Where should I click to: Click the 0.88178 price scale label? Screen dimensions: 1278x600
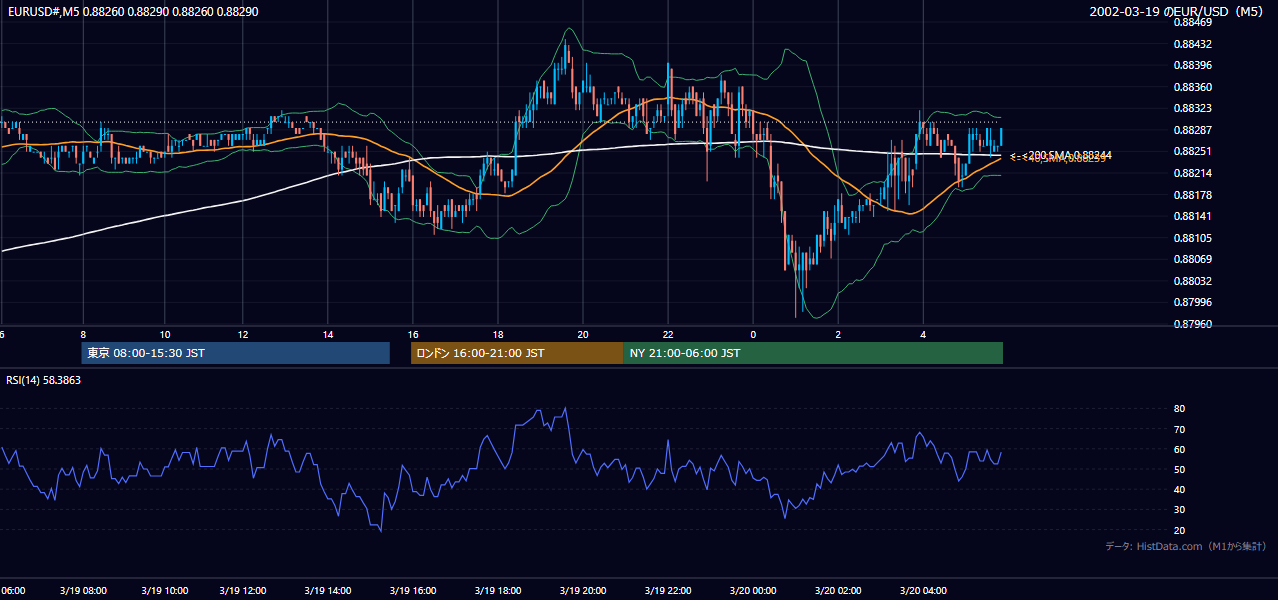(1193, 194)
